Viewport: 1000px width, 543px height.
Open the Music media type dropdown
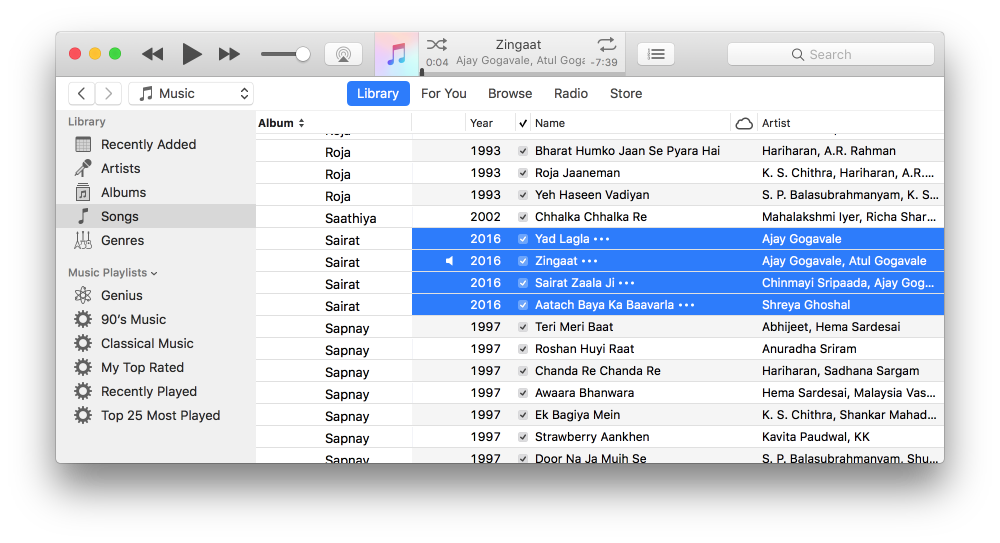(191, 94)
